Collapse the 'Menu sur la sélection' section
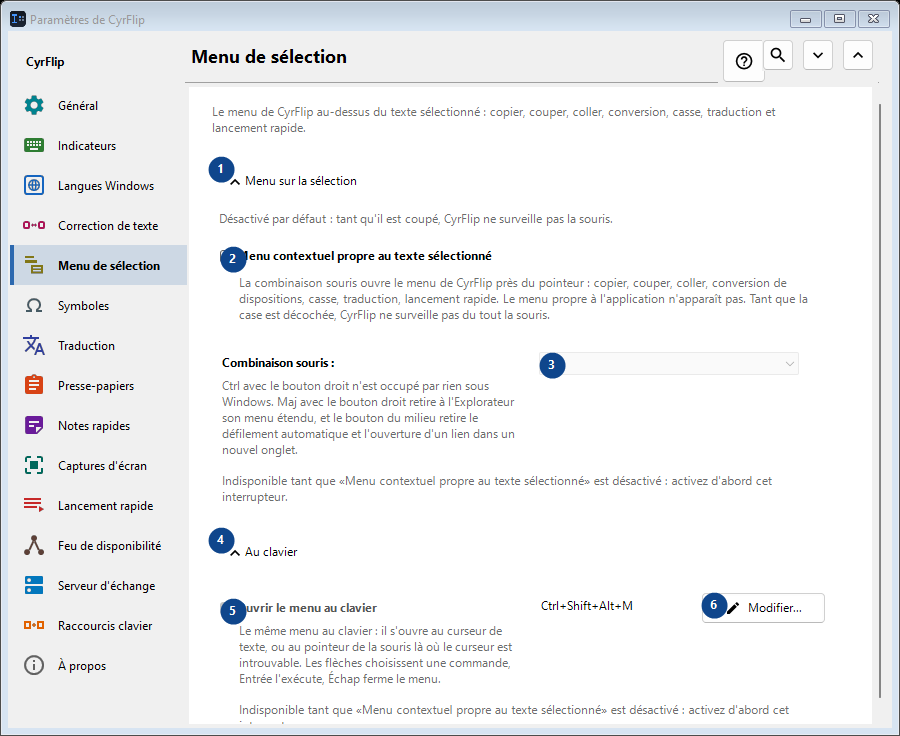Screen dimensions: 900x736 coord(235,181)
